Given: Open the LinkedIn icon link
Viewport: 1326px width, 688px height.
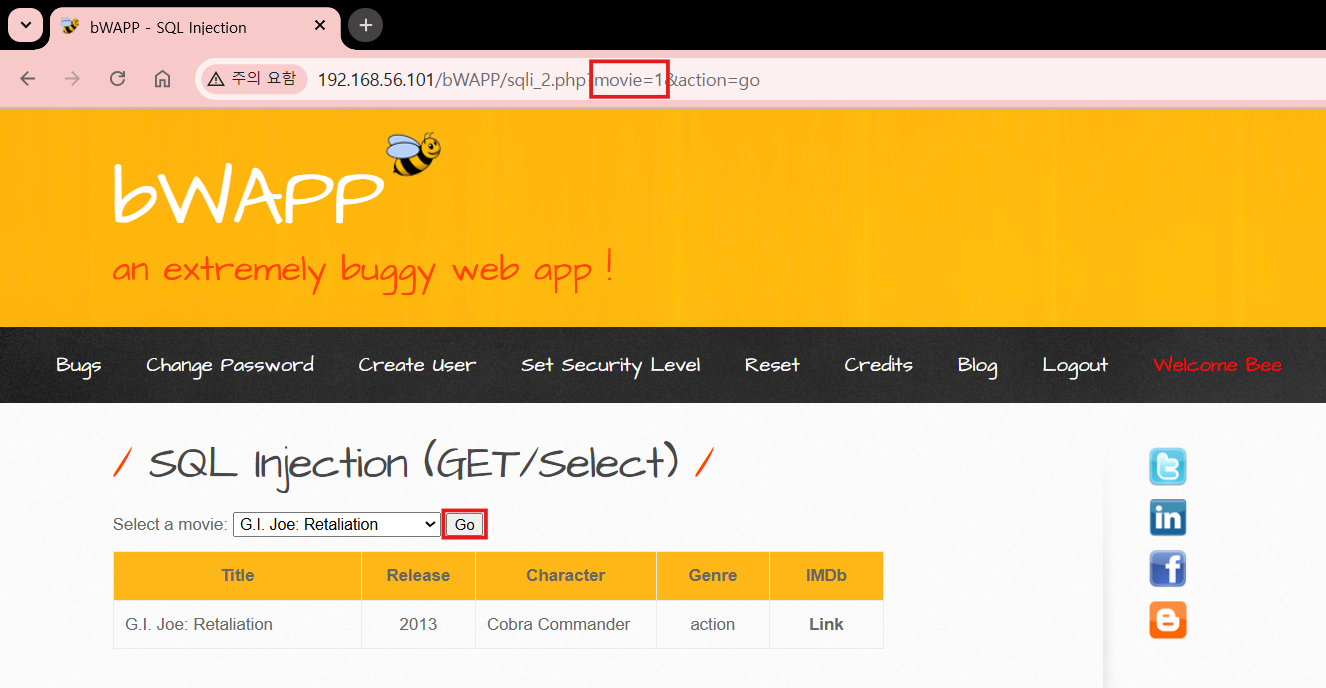Looking at the screenshot, I should (1167, 518).
